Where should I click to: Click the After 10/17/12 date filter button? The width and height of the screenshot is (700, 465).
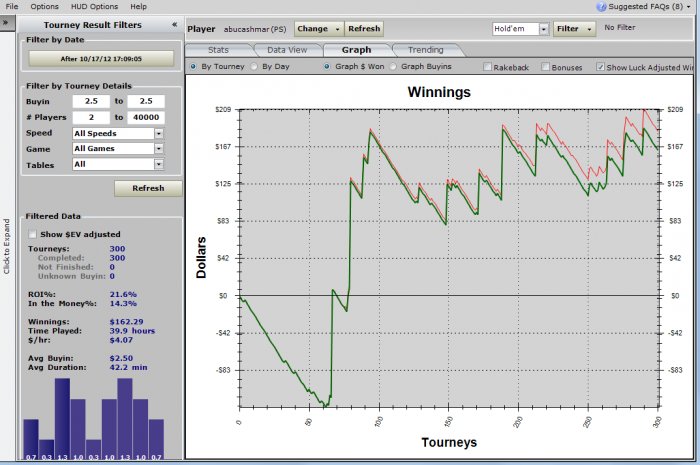101,59
